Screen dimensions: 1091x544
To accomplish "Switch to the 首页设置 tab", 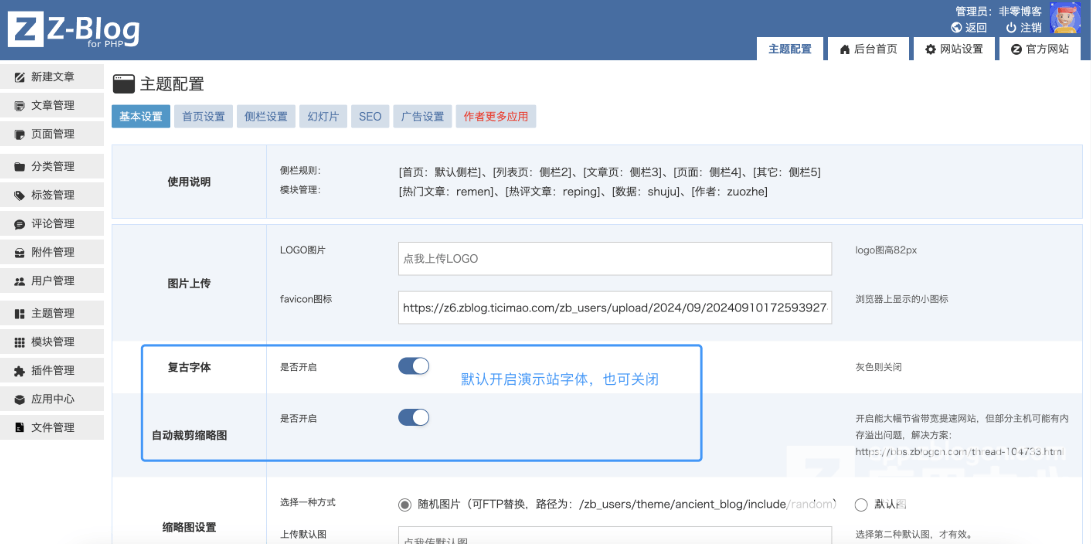I will tap(203, 117).
